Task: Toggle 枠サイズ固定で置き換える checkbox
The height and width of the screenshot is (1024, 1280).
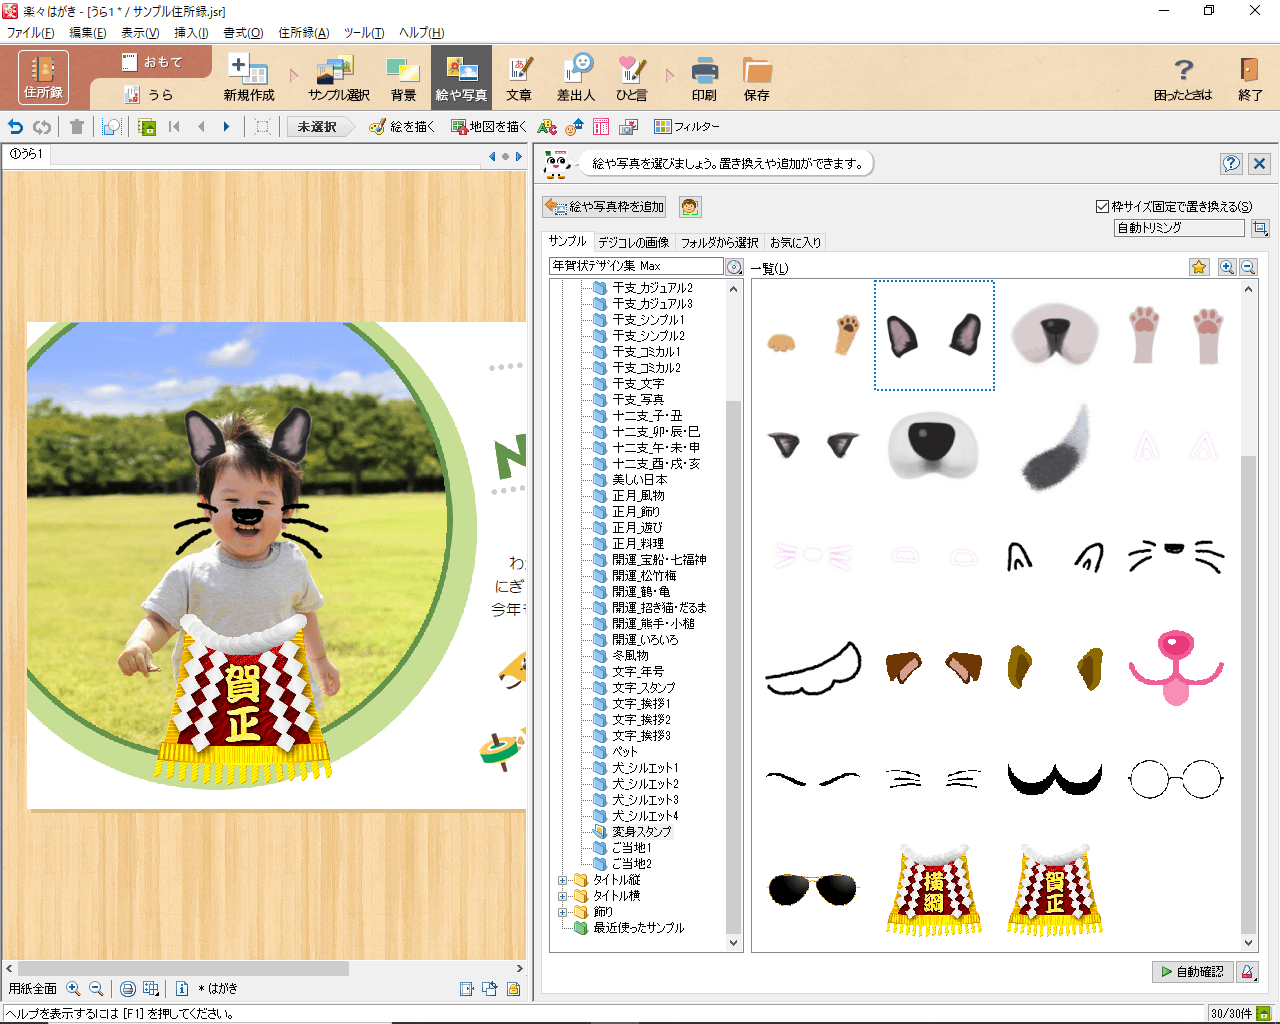Action: [1102, 207]
